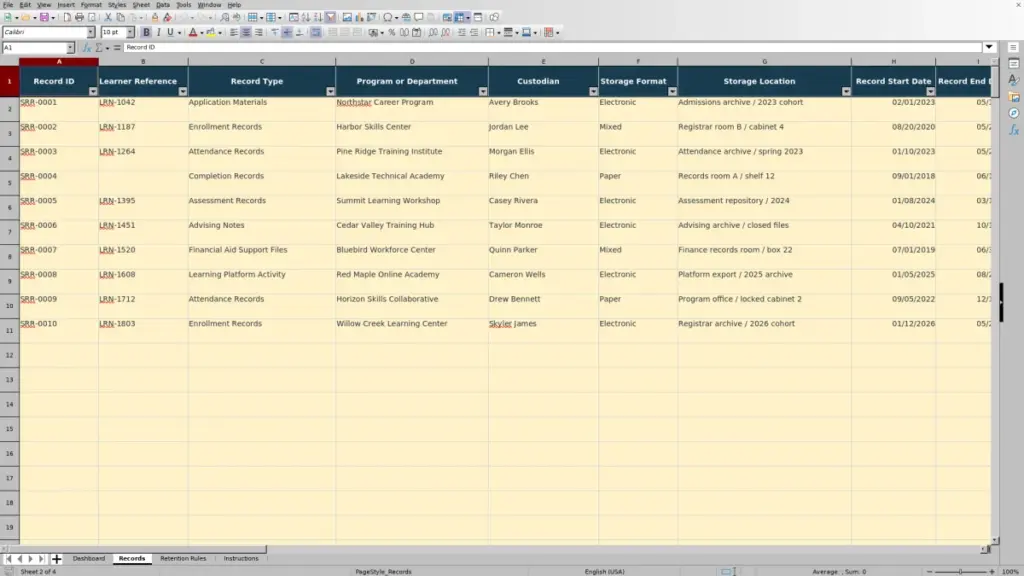The height and width of the screenshot is (576, 1024).
Task: Open the sidebar settings menu icon
Action: click(1013, 48)
